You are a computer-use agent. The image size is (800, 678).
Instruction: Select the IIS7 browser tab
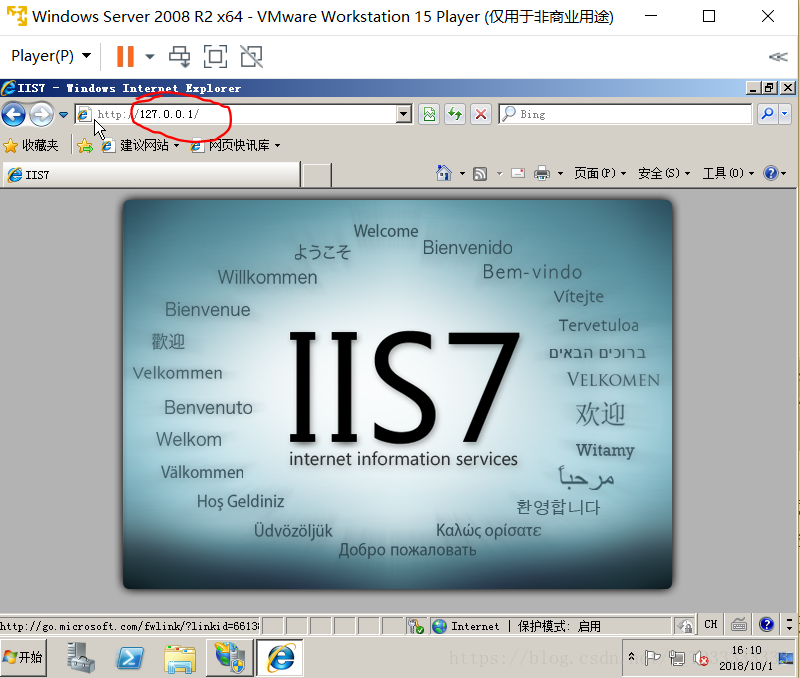coord(152,175)
